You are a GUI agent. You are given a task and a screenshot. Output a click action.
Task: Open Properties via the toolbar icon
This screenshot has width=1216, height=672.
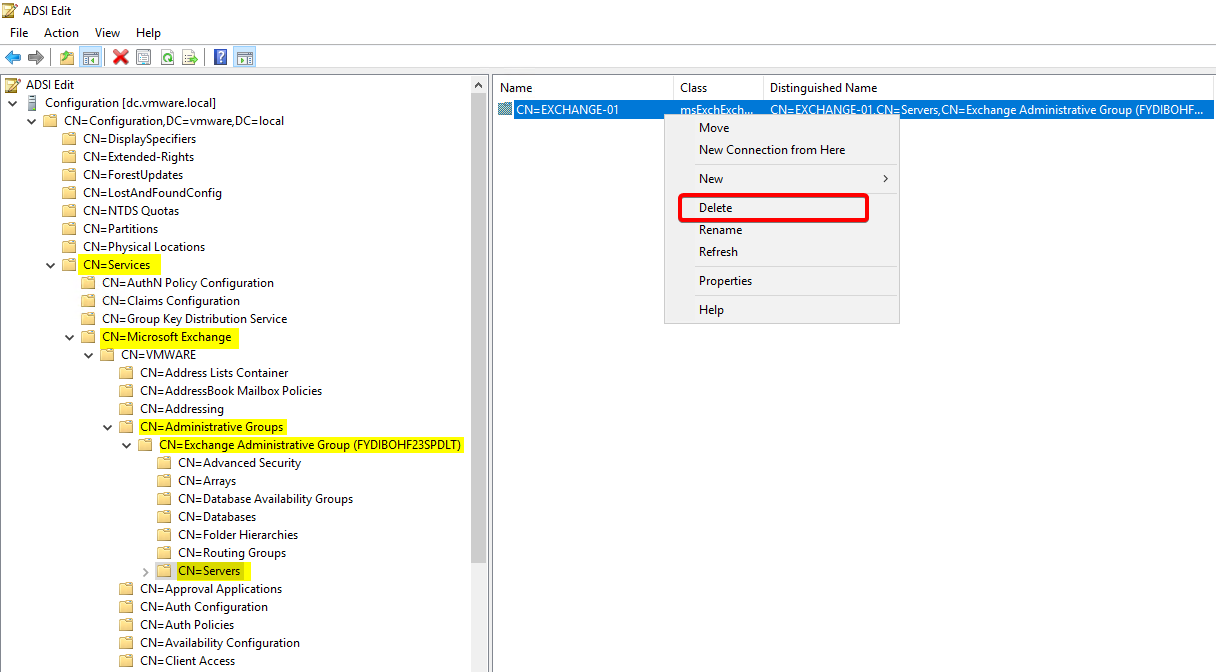coord(144,57)
